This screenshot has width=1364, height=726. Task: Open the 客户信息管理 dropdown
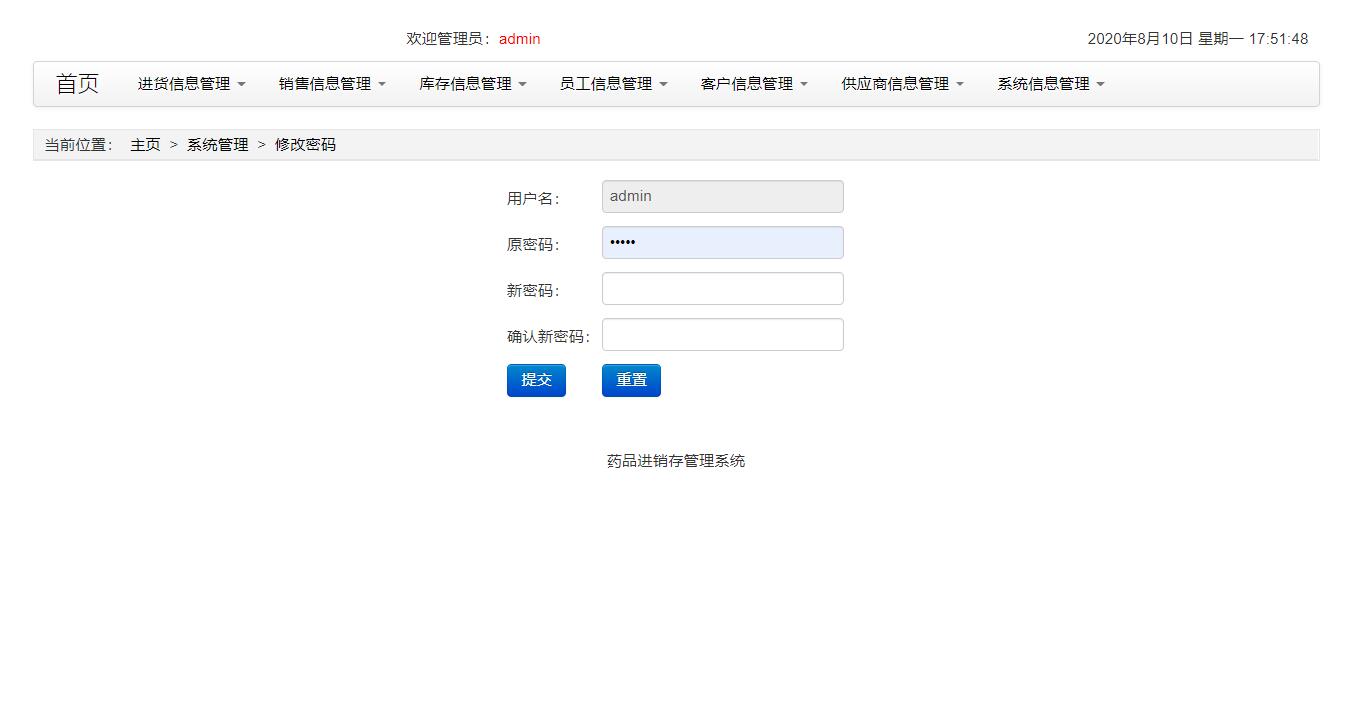click(x=751, y=84)
